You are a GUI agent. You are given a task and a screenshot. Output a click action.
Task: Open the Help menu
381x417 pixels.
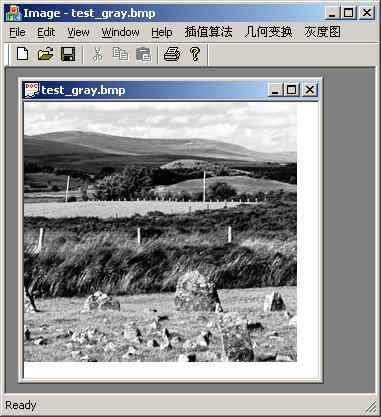point(162,32)
